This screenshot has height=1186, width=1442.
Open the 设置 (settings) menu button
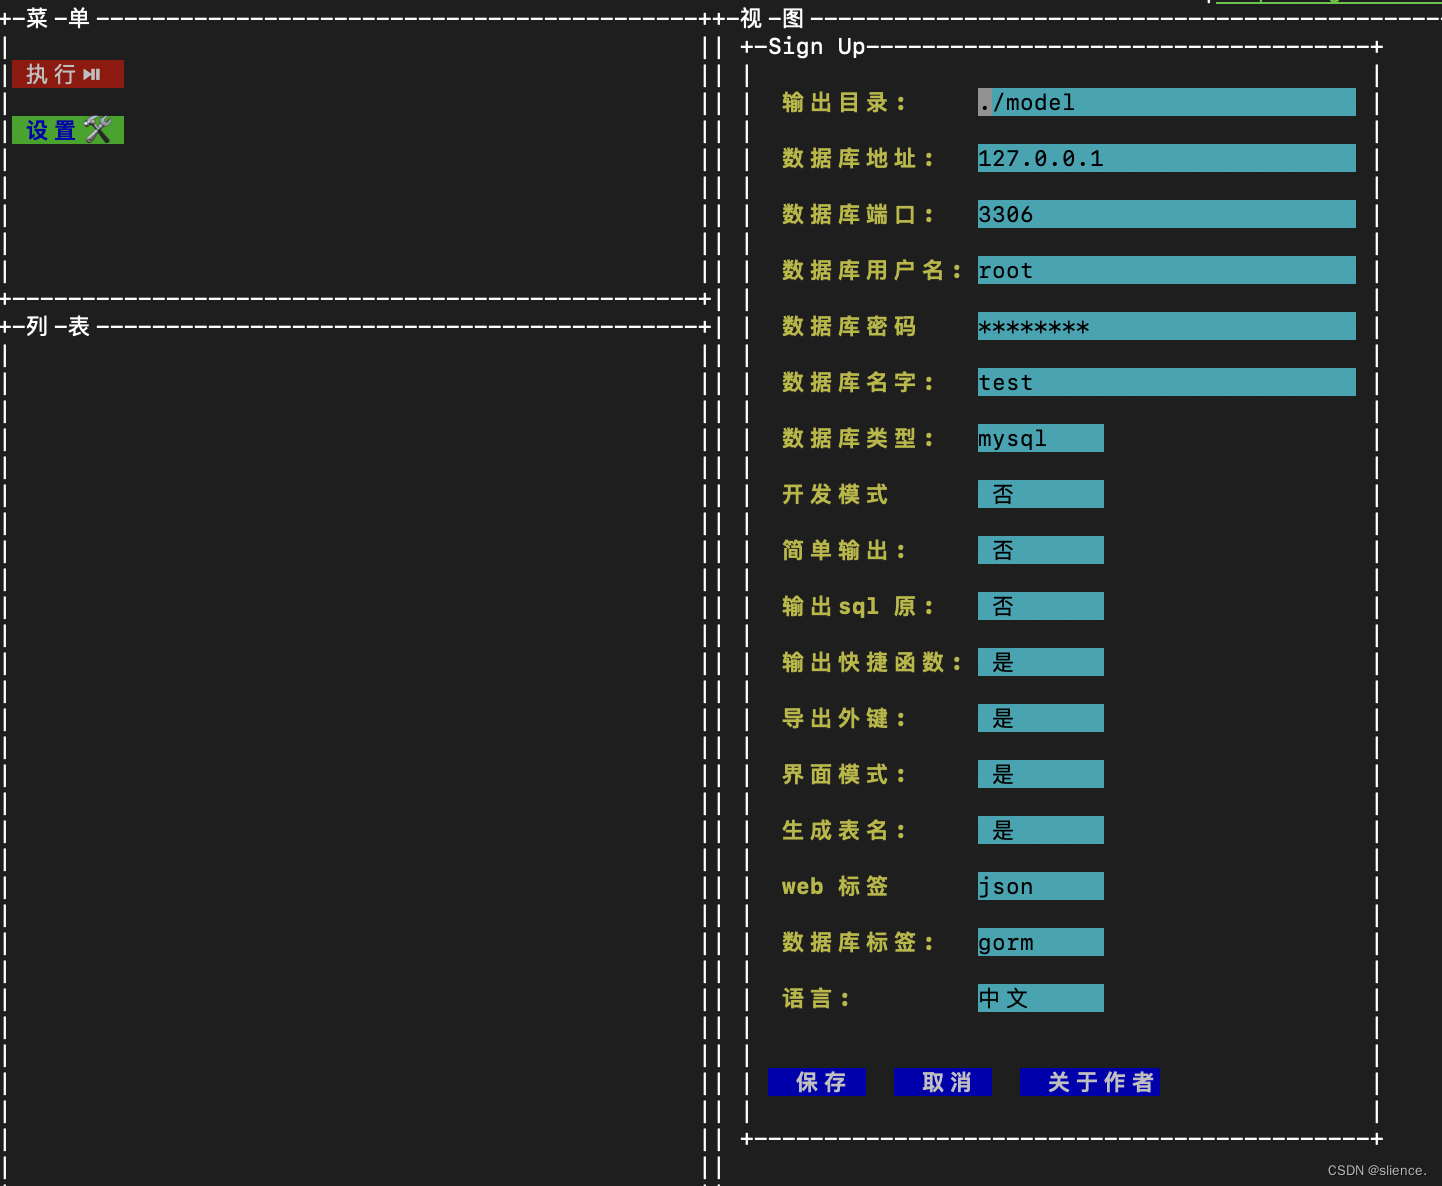[68, 130]
